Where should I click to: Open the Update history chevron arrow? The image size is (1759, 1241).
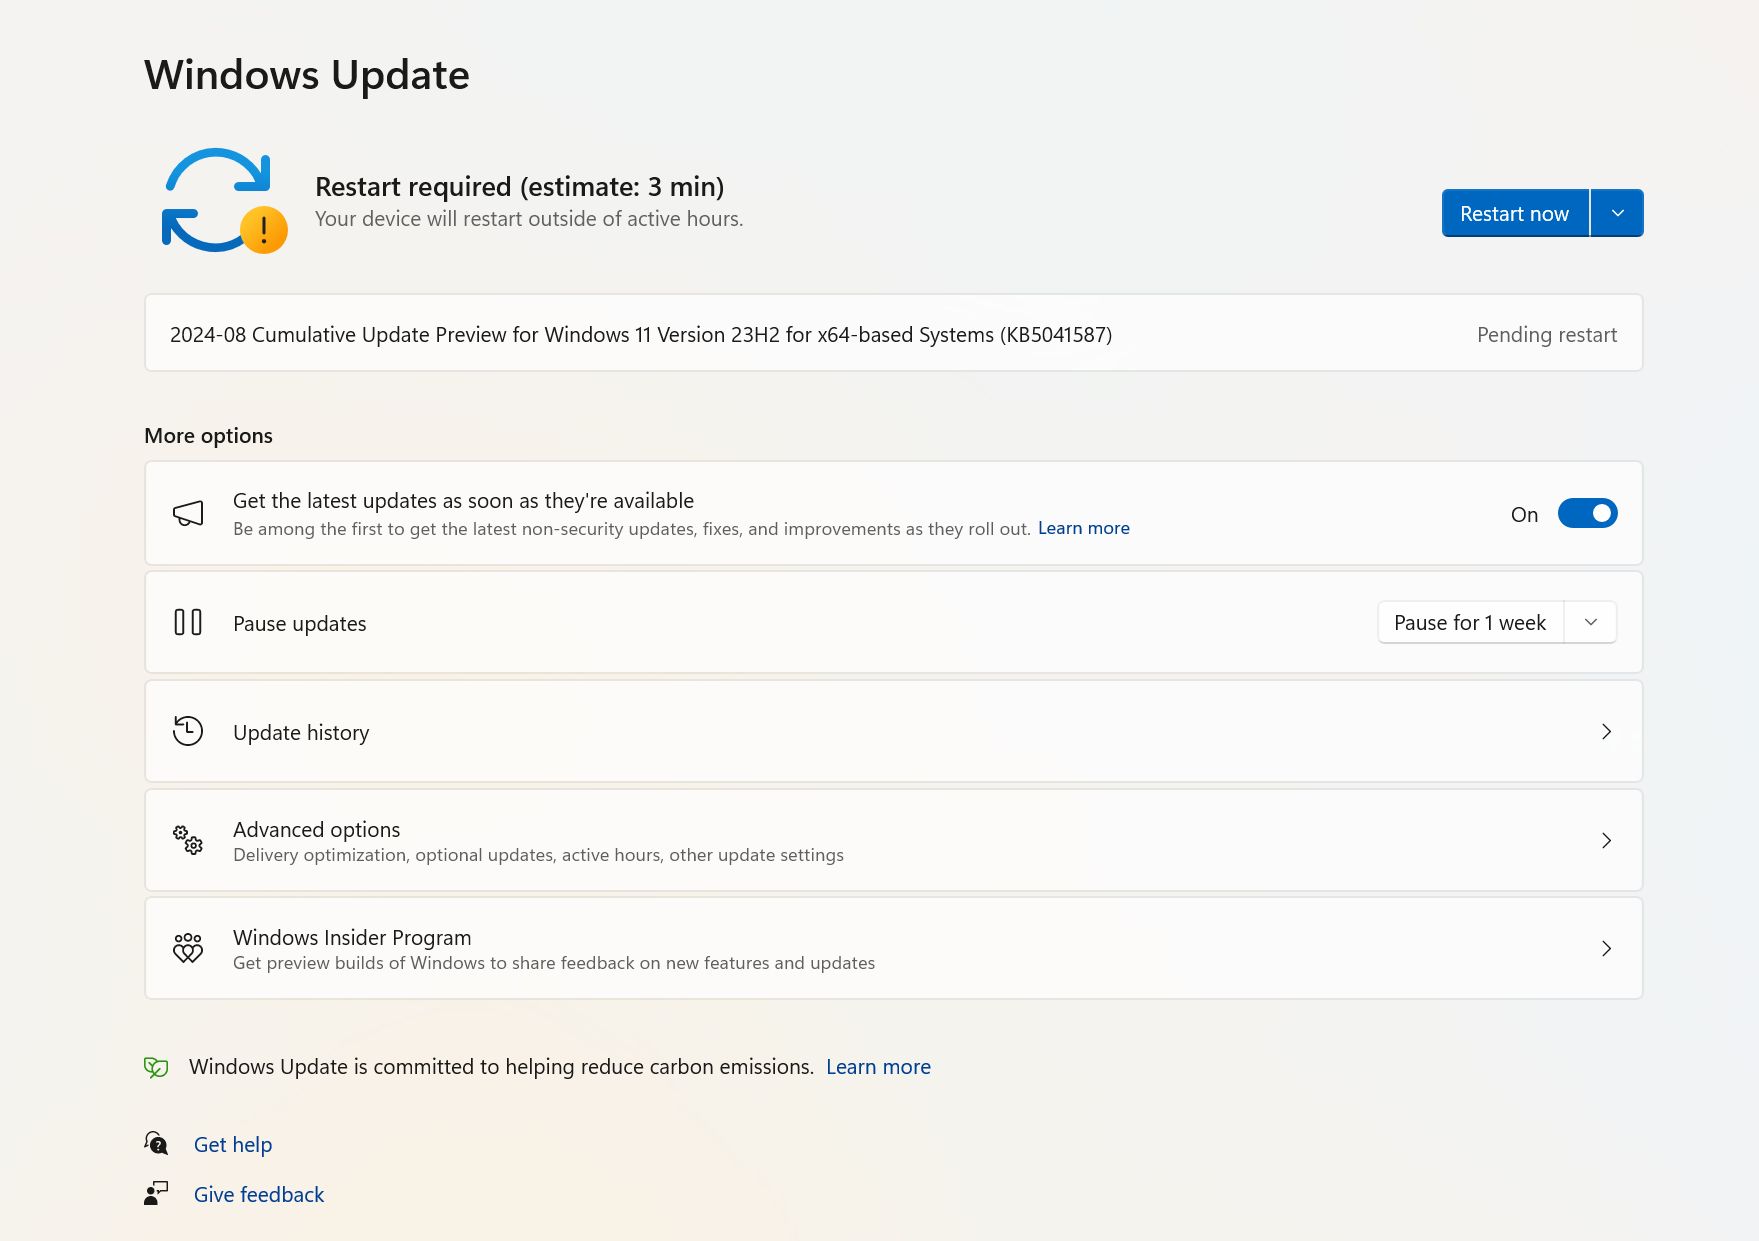(1606, 731)
